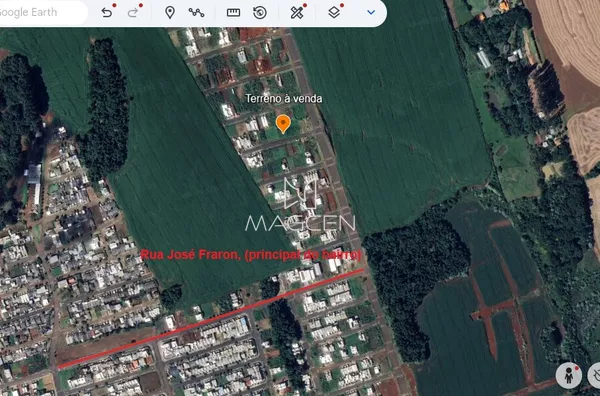Click the Google Earth search field
This screenshot has width=600, height=396.
tap(43, 12)
